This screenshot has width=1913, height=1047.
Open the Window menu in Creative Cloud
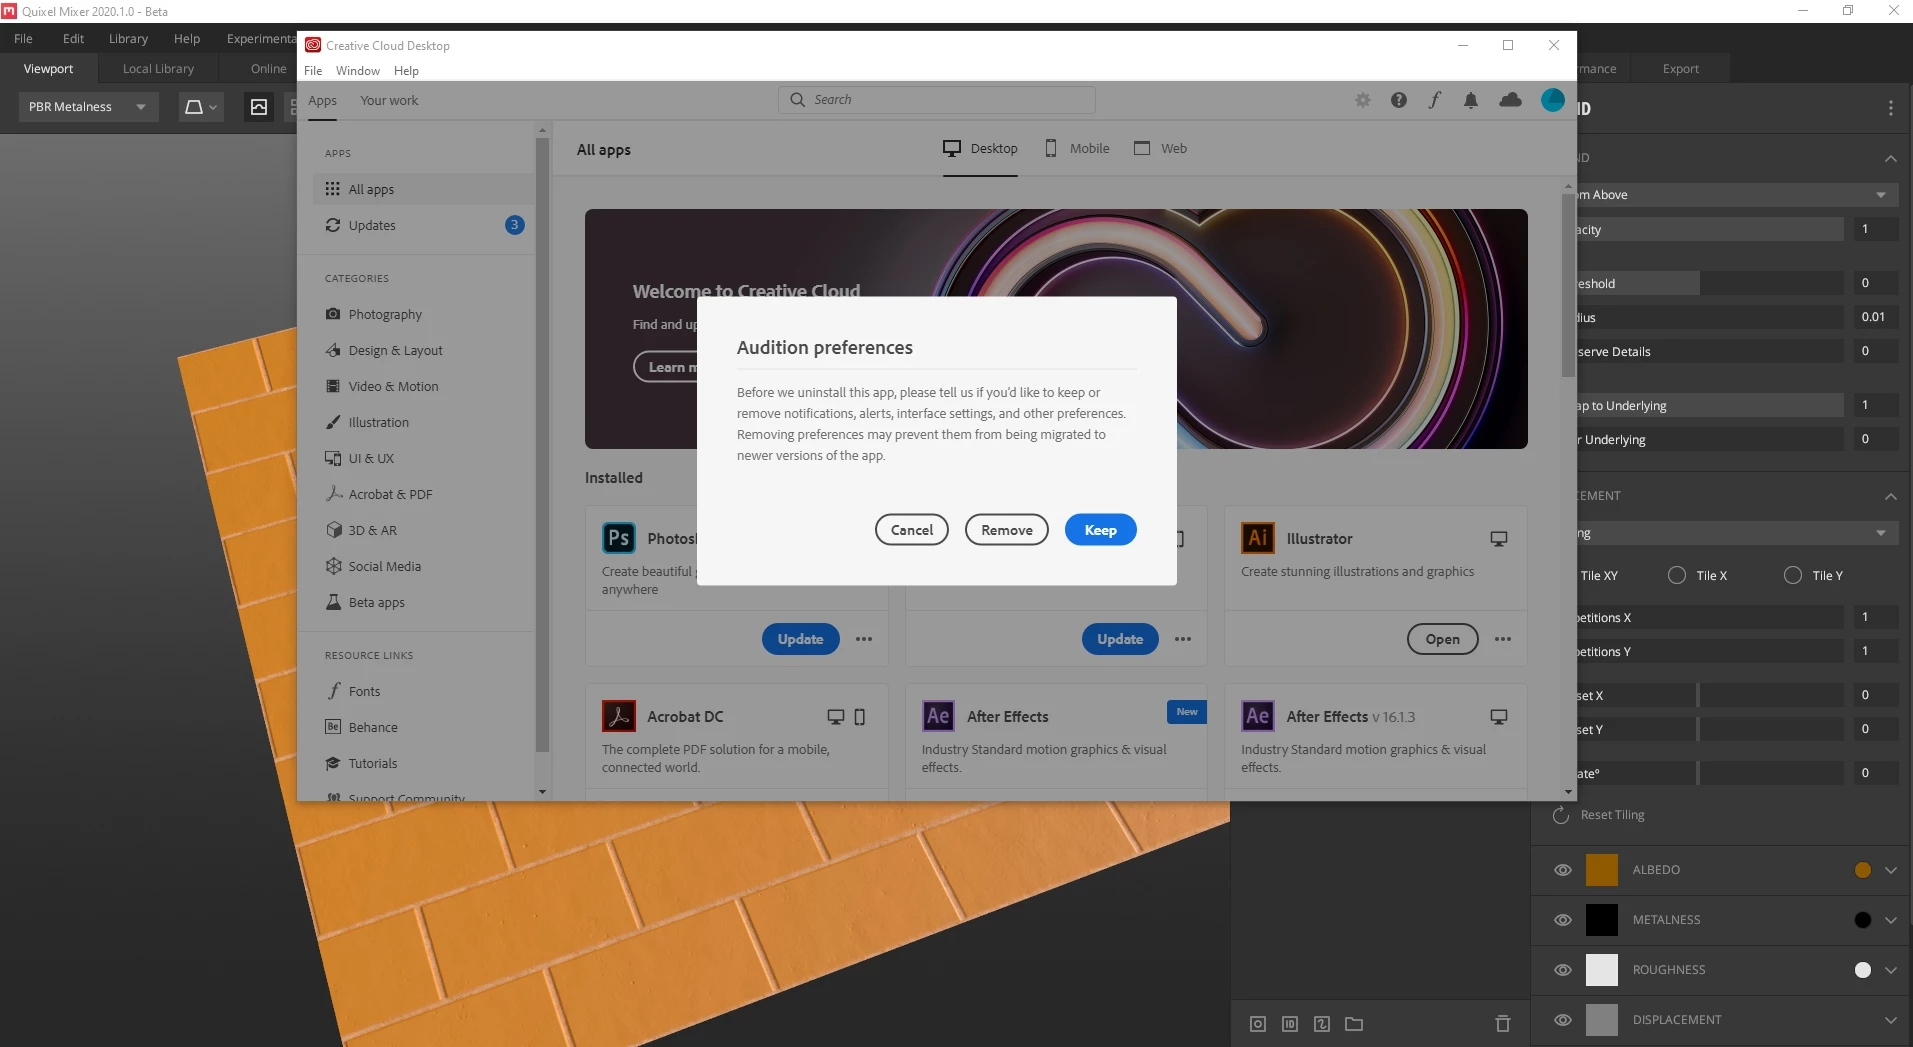(357, 71)
